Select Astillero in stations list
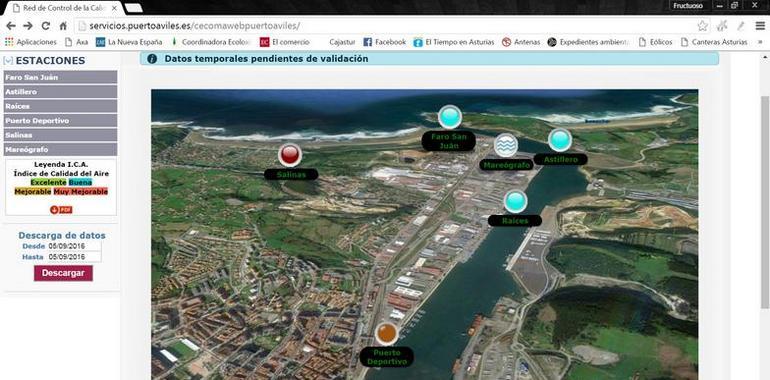Viewport: 770px width, 380px height. [x=60, y=92]
